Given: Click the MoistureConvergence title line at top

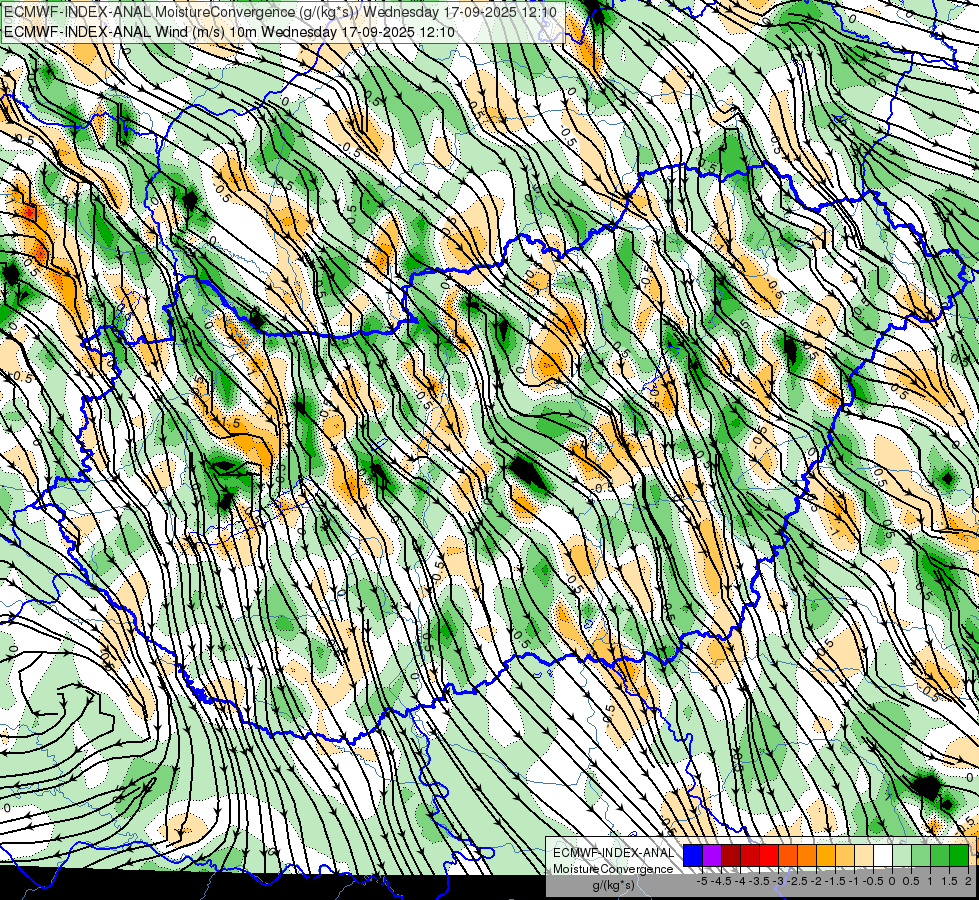Looking at the screenshot, I should click(x=280, y=12).
